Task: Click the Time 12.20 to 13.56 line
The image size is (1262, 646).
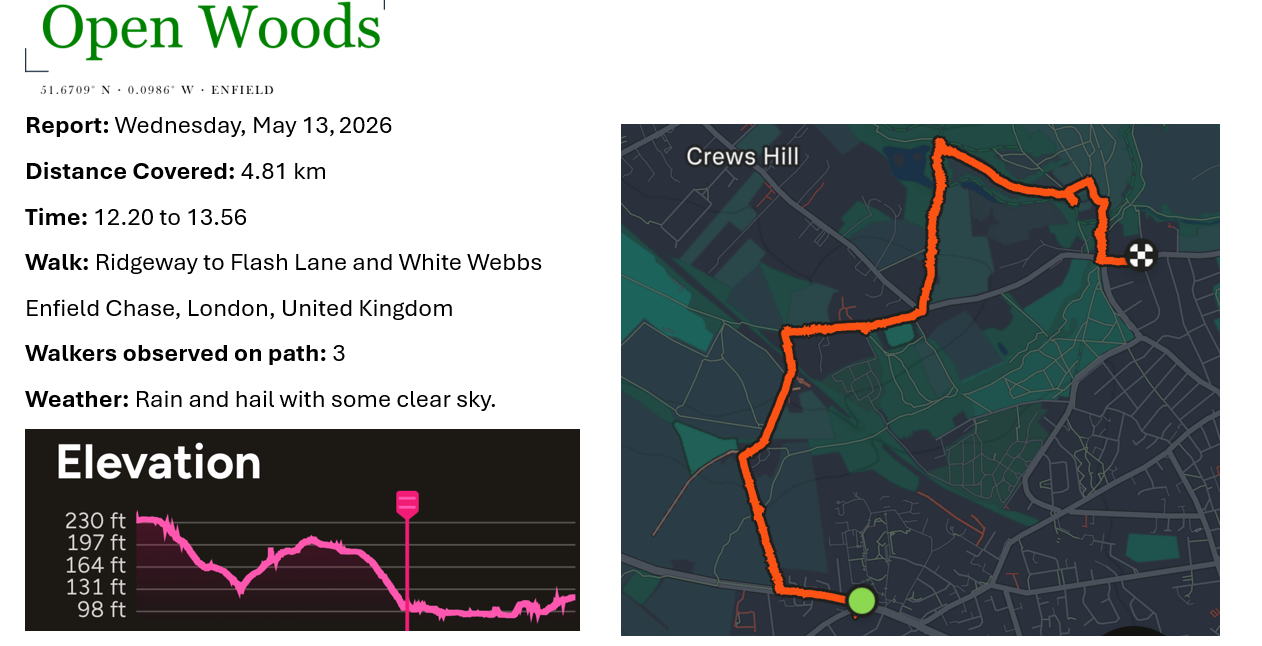Action: point(136,218)
